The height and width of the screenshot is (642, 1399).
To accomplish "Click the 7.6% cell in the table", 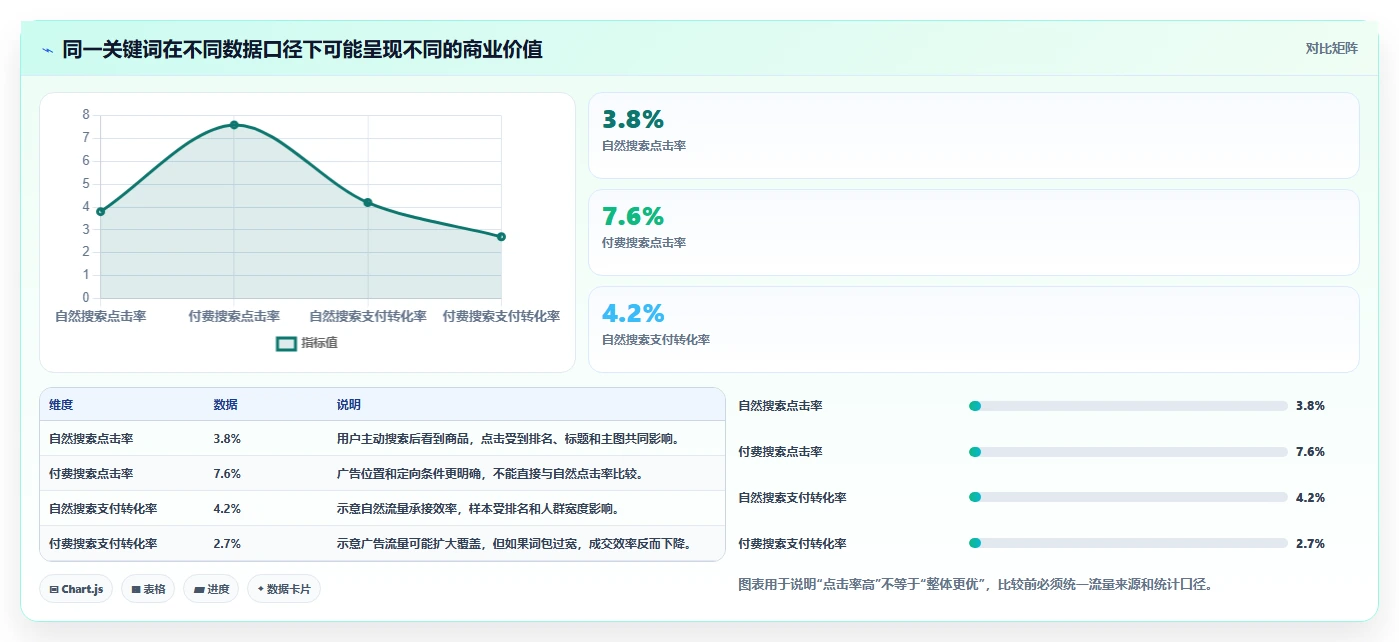I will 227,473.
